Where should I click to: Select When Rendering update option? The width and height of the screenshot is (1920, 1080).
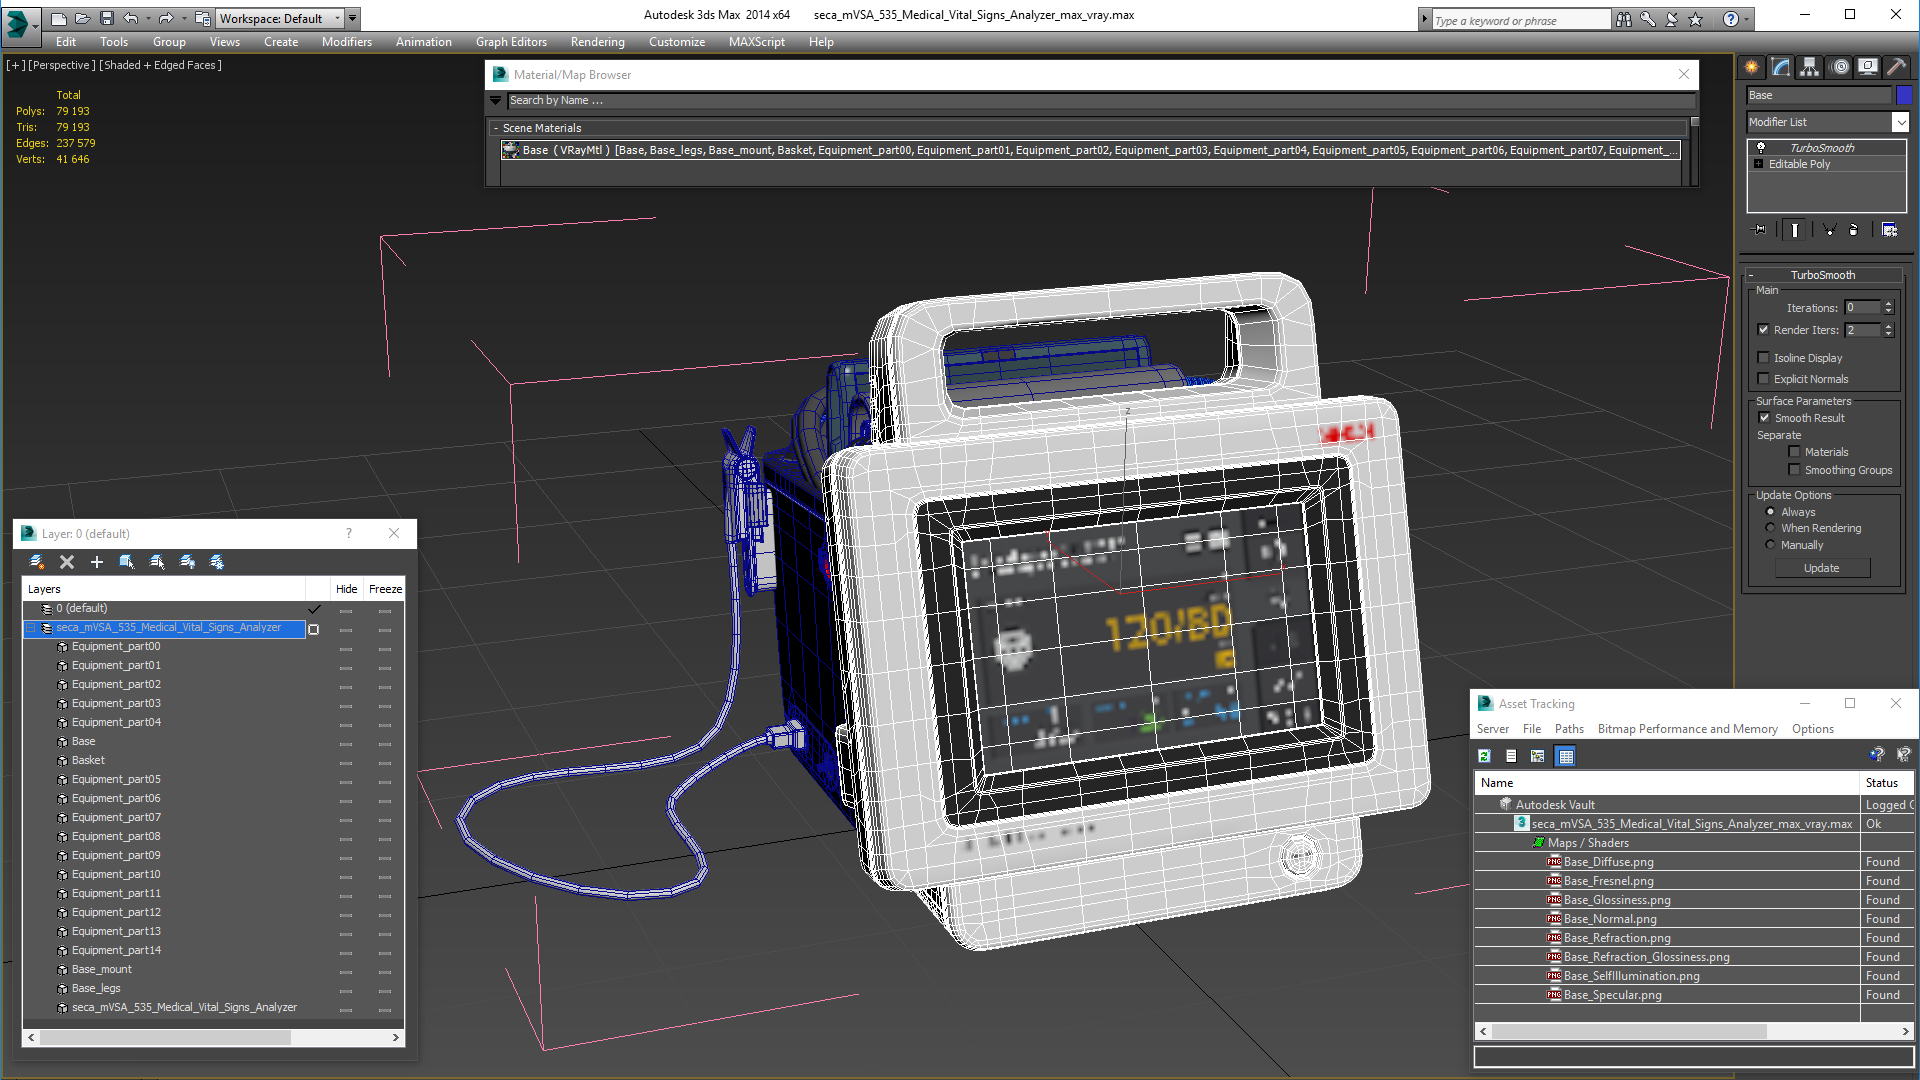tap(1770, 527)
